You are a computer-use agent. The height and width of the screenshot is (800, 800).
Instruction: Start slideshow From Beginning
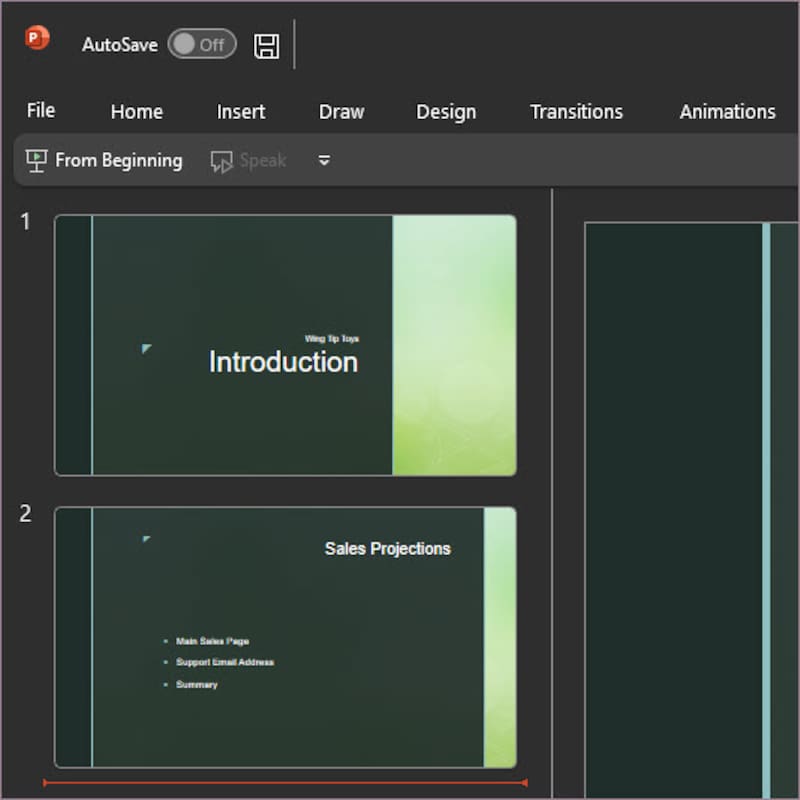click(104, 160)
